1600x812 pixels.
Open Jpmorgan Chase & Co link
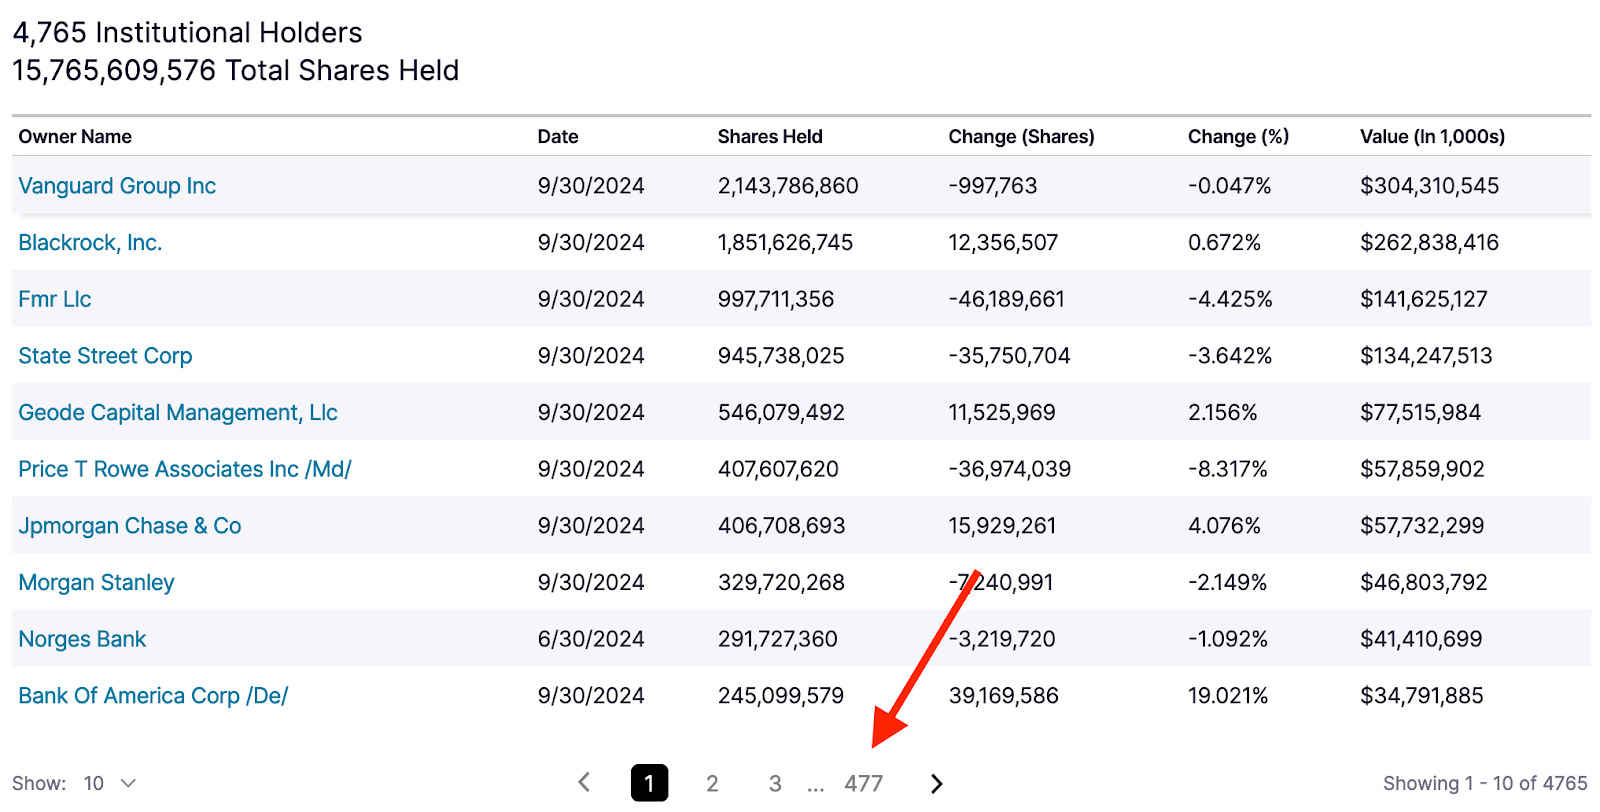[x=130, y=526]
